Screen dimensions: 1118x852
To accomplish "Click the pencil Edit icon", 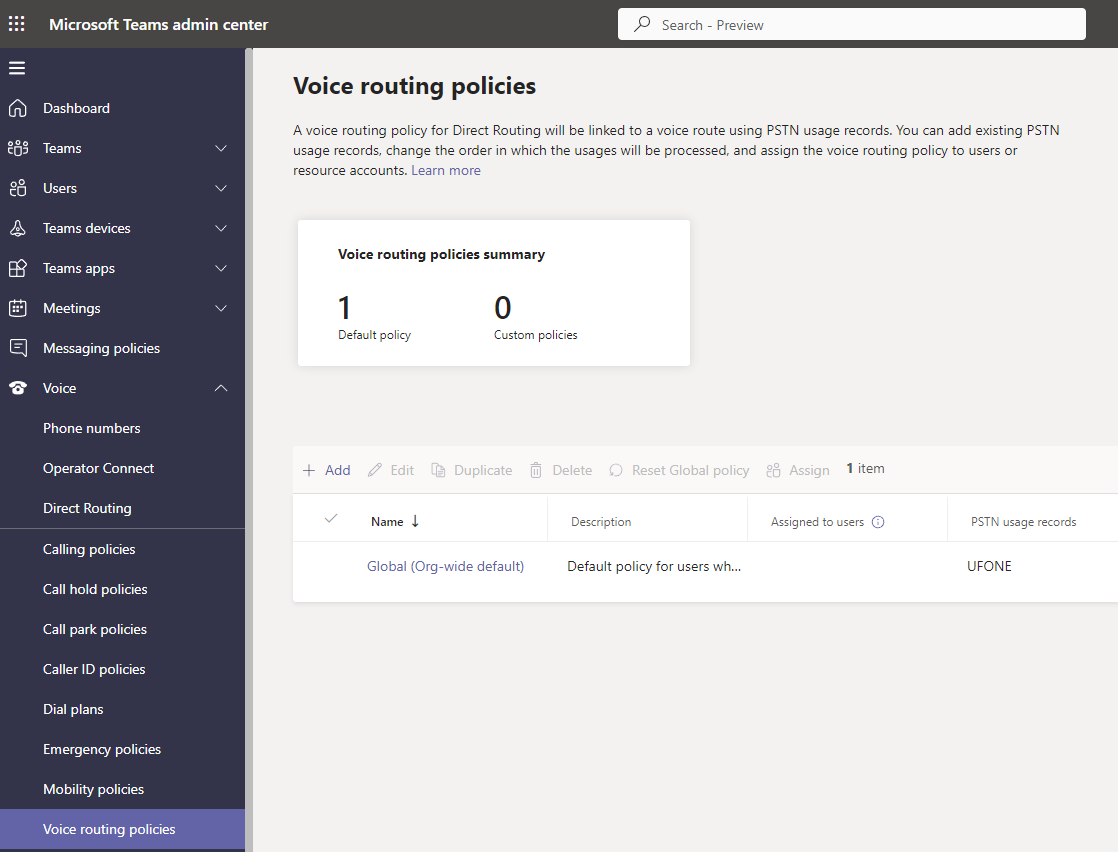I will (x=374, y=471).
